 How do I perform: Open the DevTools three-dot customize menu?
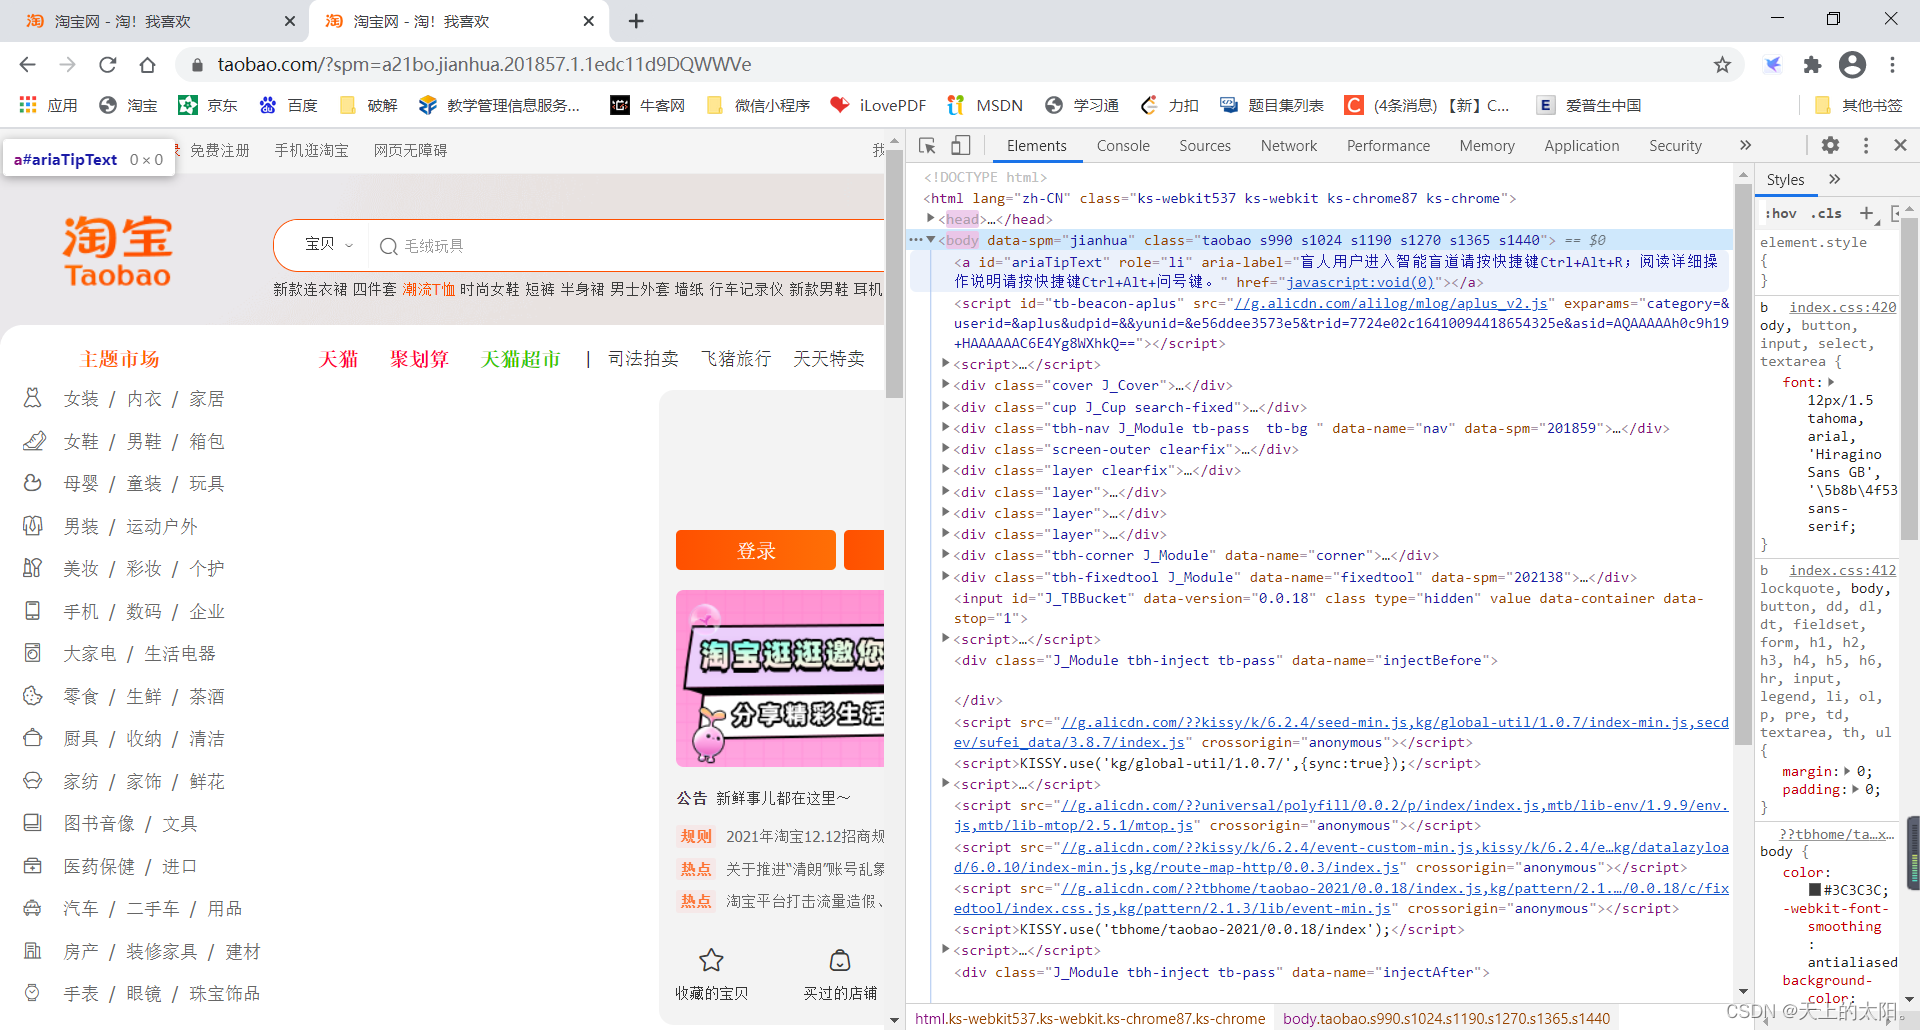(1866, 145)
